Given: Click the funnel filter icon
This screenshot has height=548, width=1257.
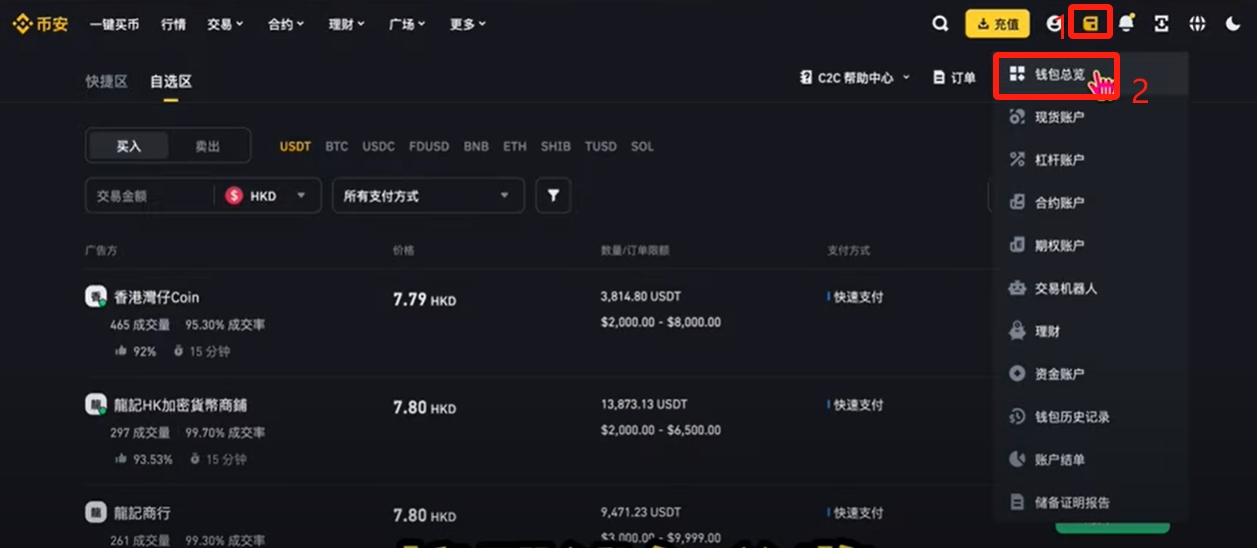Looking at the screenshot, I should tap(553, 196).
